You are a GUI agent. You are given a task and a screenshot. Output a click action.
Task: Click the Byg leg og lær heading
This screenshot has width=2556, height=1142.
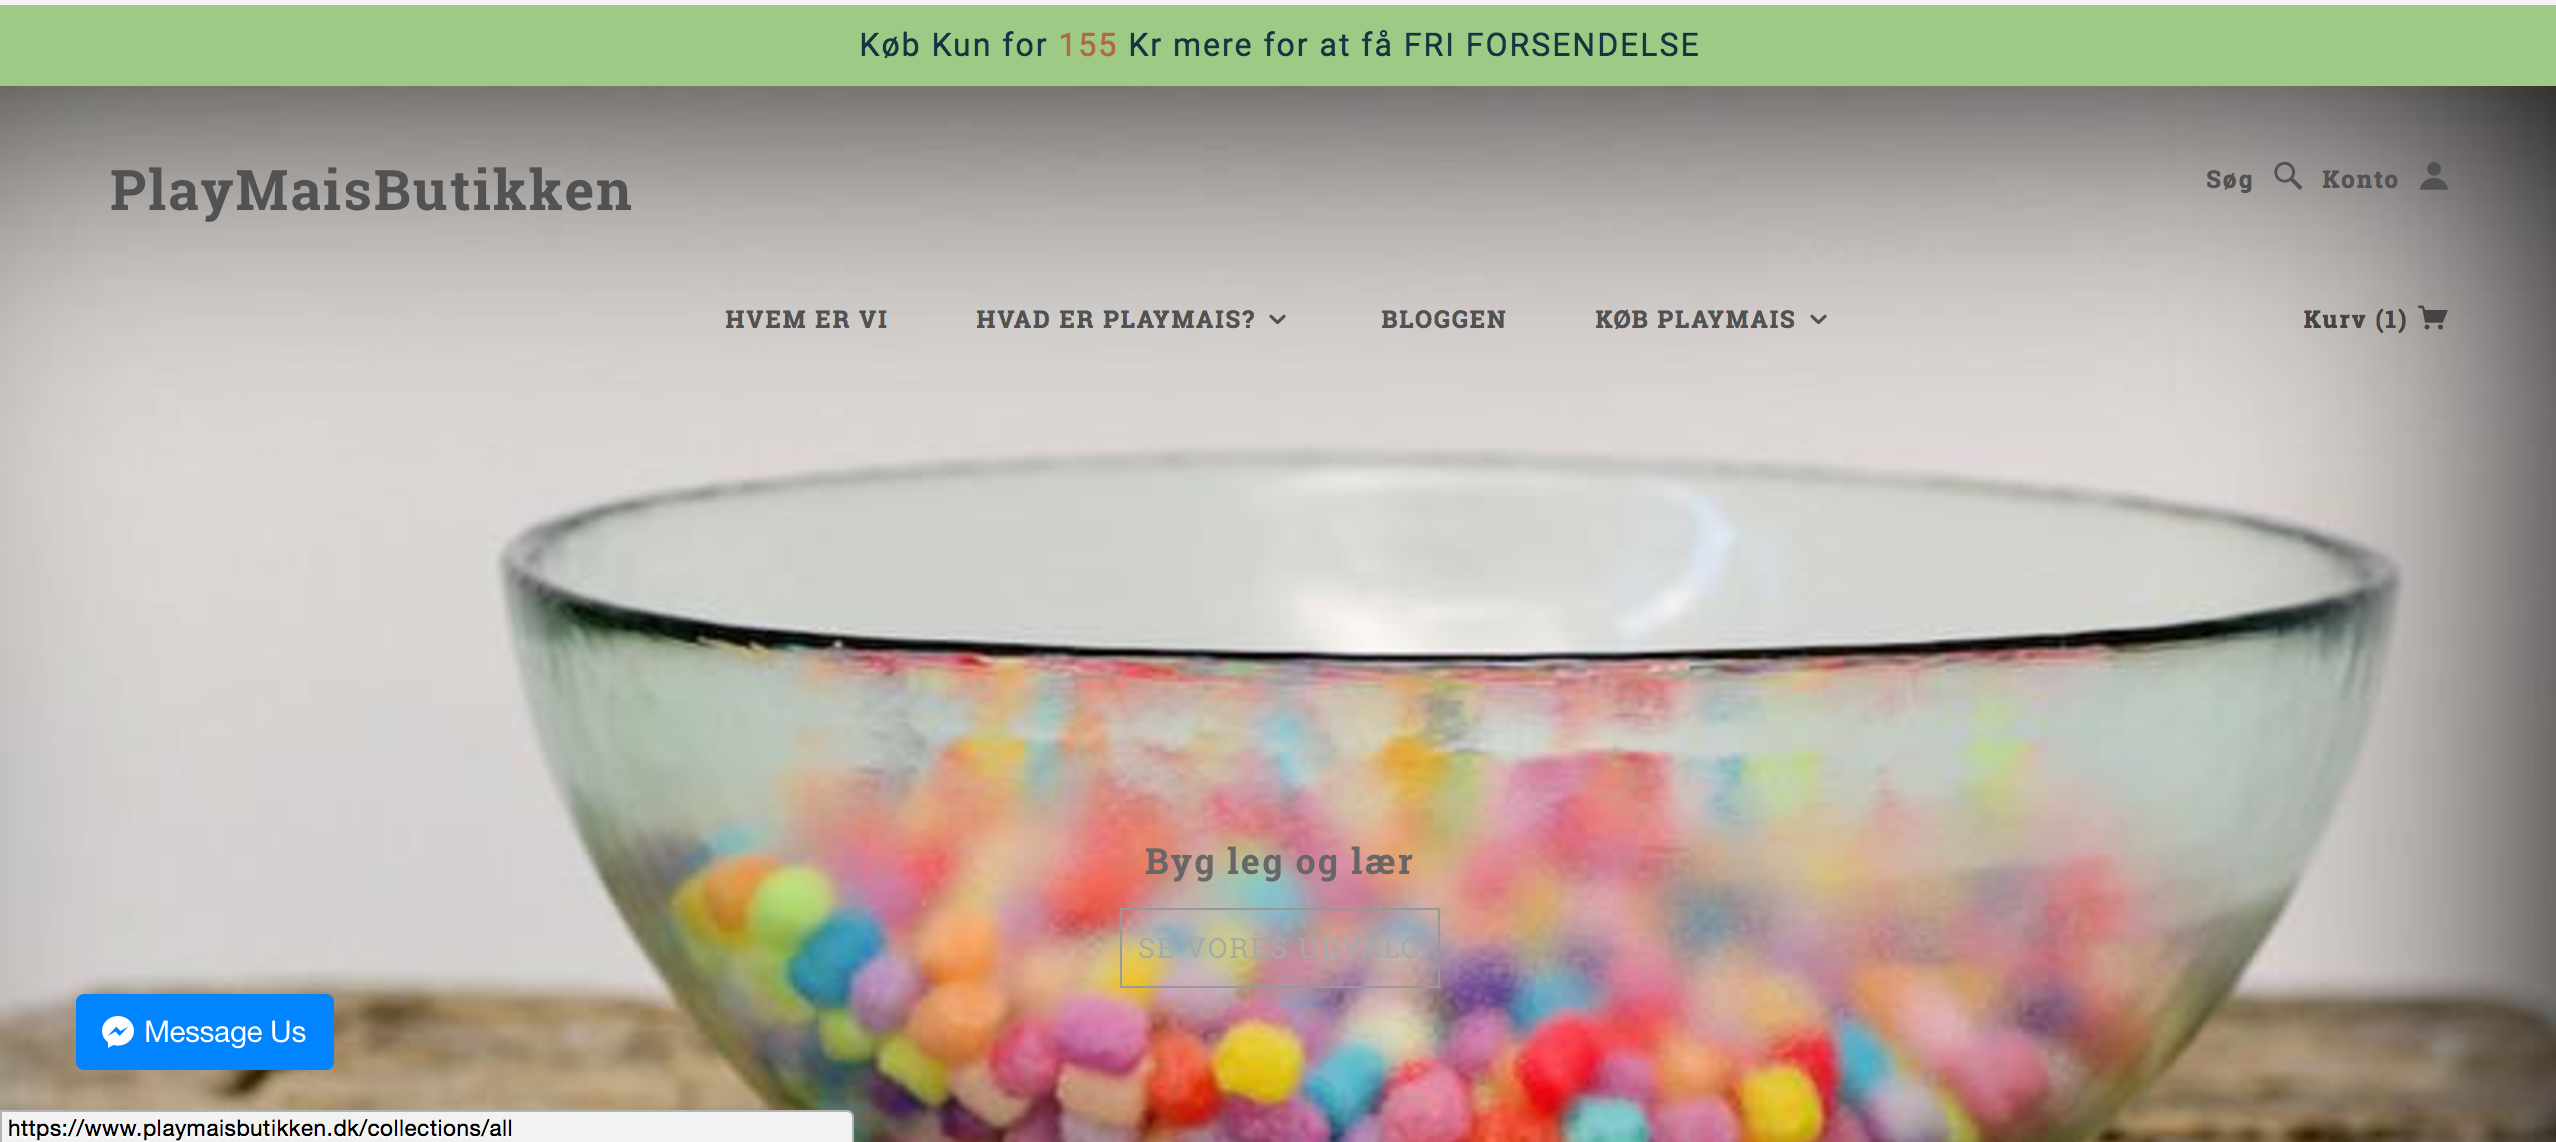[1279, 862]
